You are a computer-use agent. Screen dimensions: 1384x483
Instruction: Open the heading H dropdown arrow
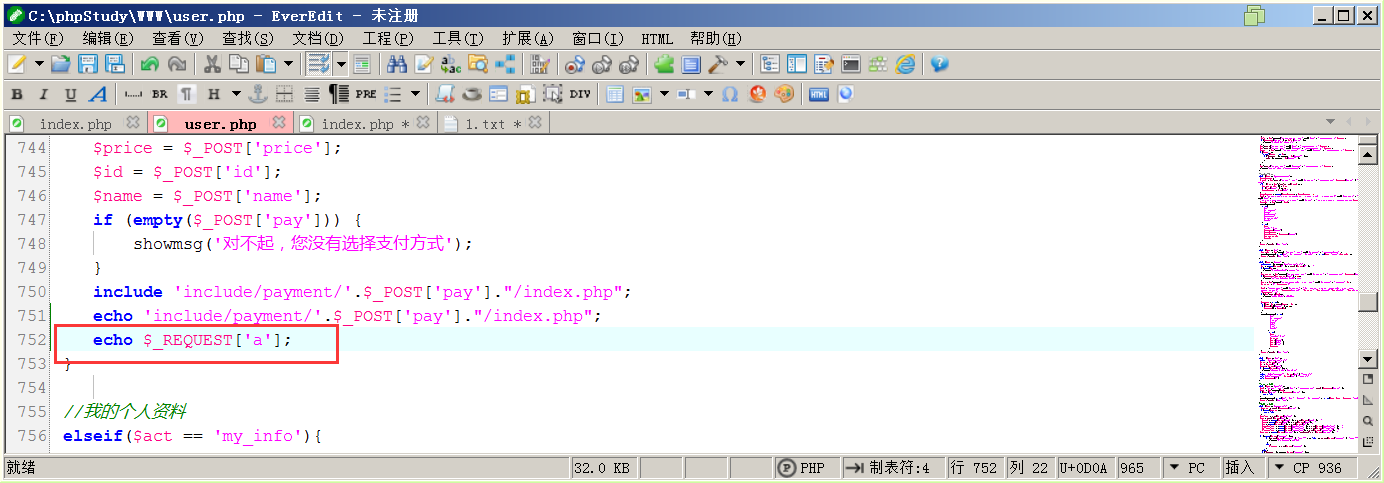click(236, 94)
